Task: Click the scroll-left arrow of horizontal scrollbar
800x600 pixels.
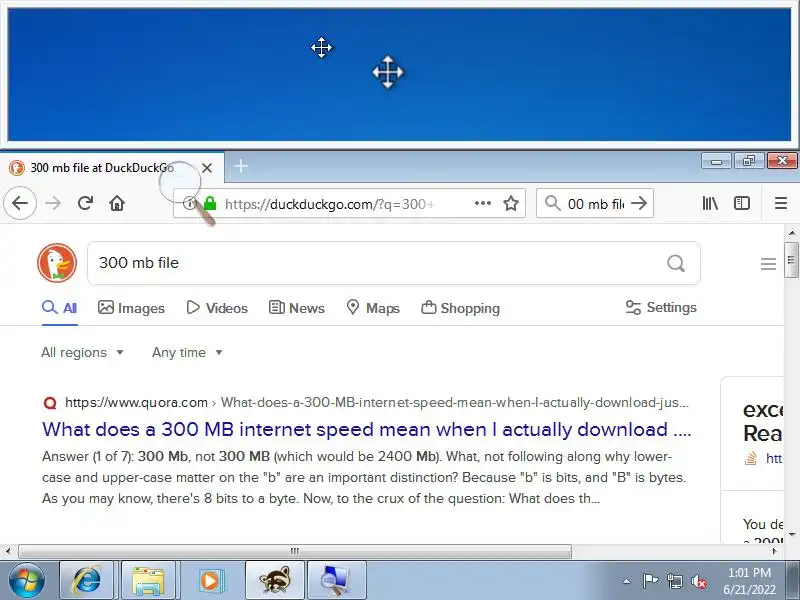Action: 8,551
